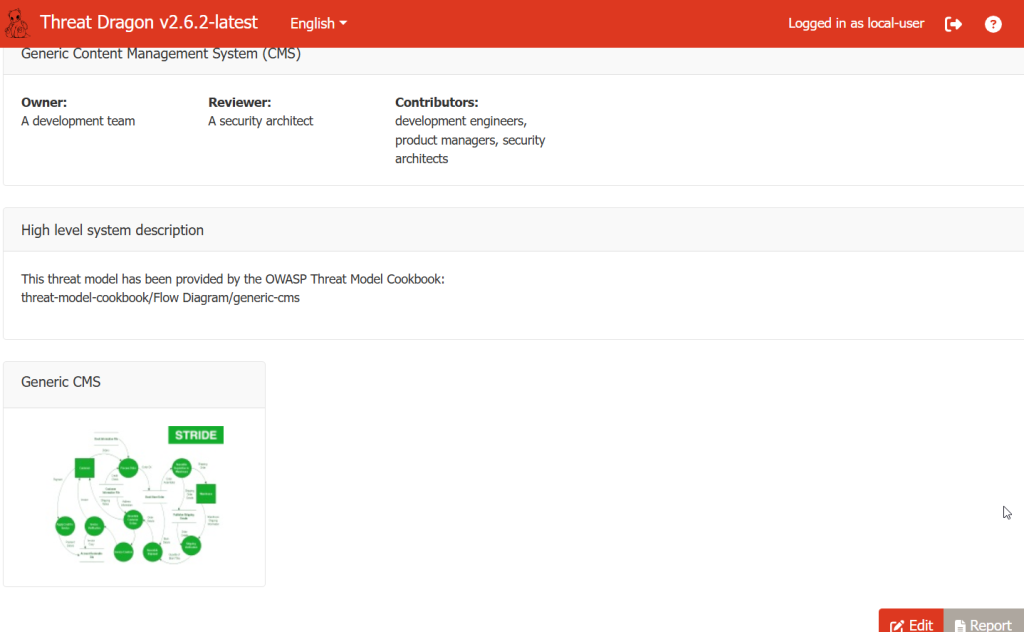
Task: Click the 'threat-model-cookbook/Flow Diagram/generic-cms' text
Action: 160,298
